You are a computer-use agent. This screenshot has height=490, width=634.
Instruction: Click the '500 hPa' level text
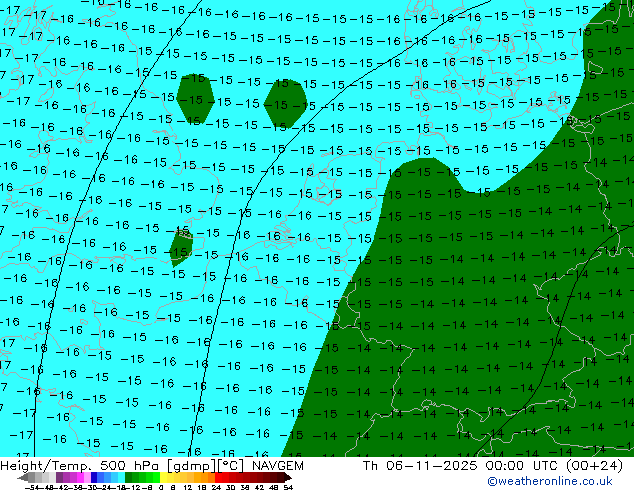pos(131,466)
